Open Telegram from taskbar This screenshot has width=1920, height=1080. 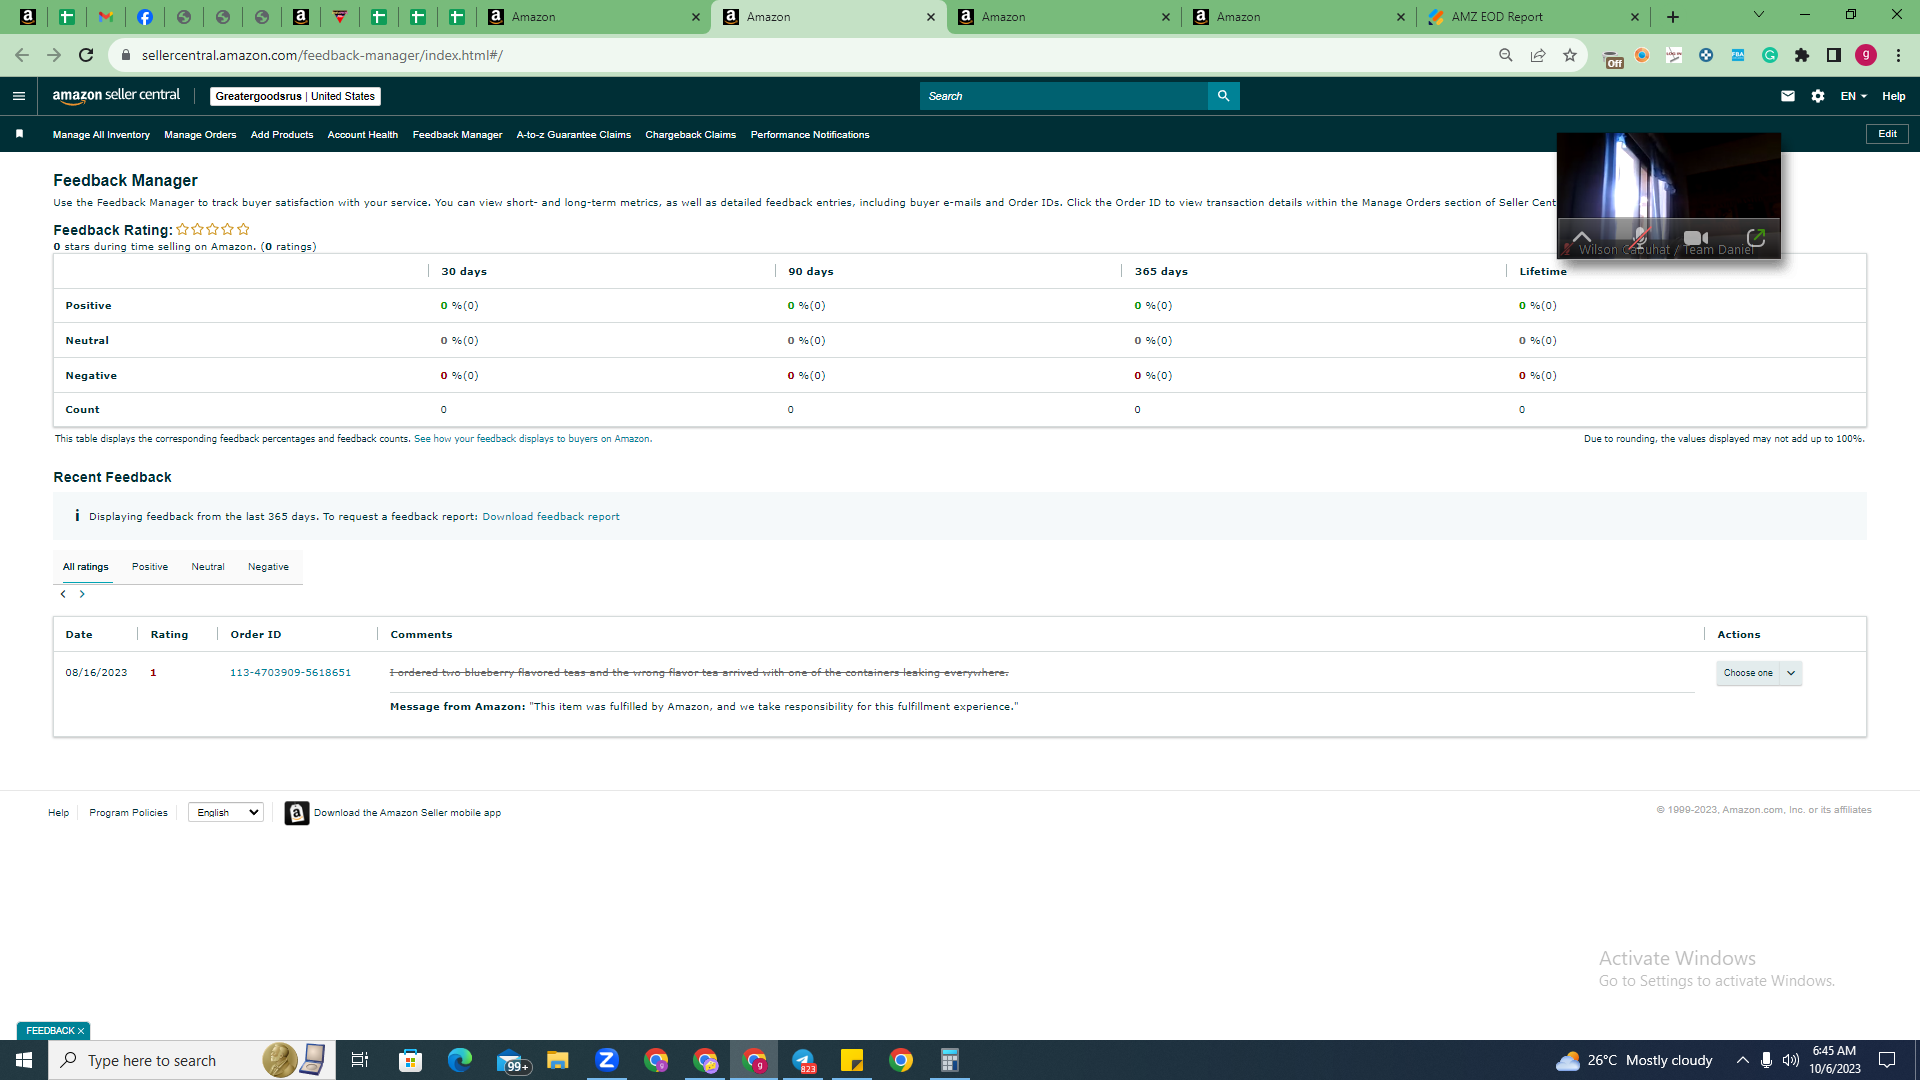tap(803, 1060)
